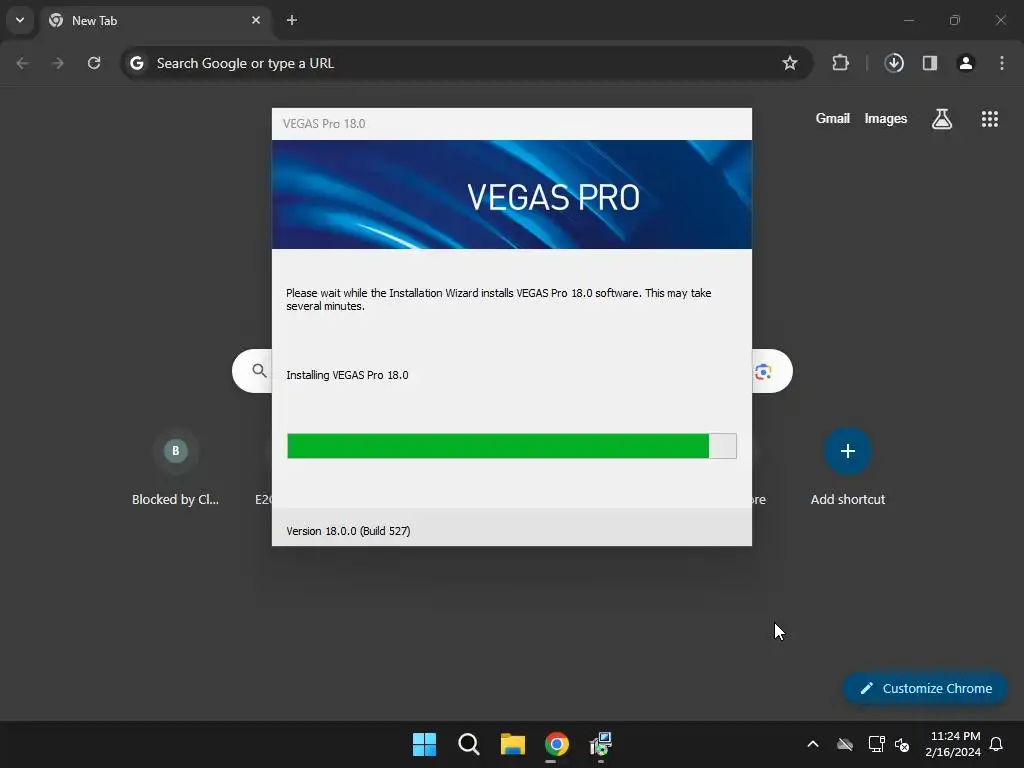The width and height of the screenshot is (1024, 768).
Task: Click Version 18.0.0 (Build 527) text
Action: [348, 531]
